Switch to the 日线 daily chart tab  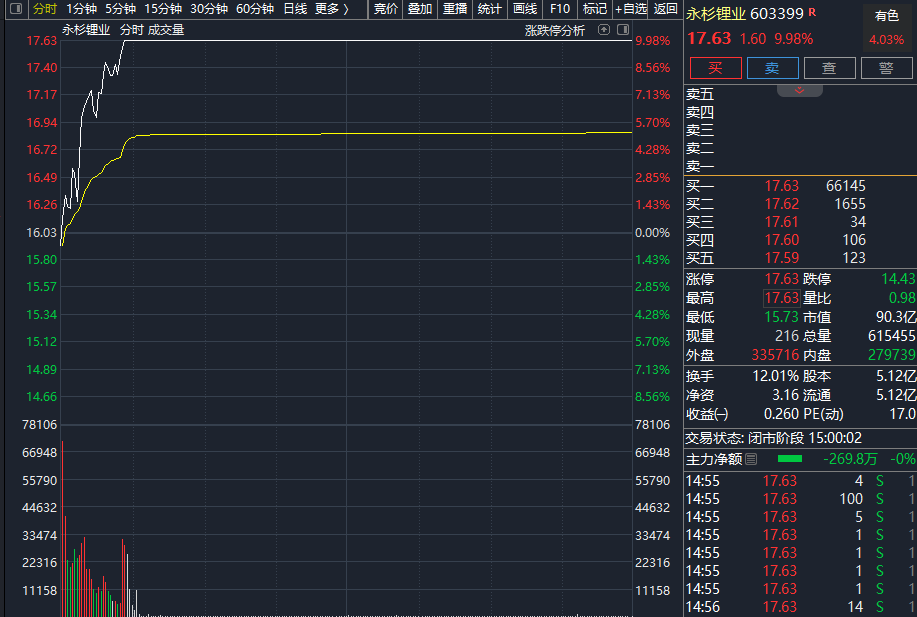pos(295,9)
